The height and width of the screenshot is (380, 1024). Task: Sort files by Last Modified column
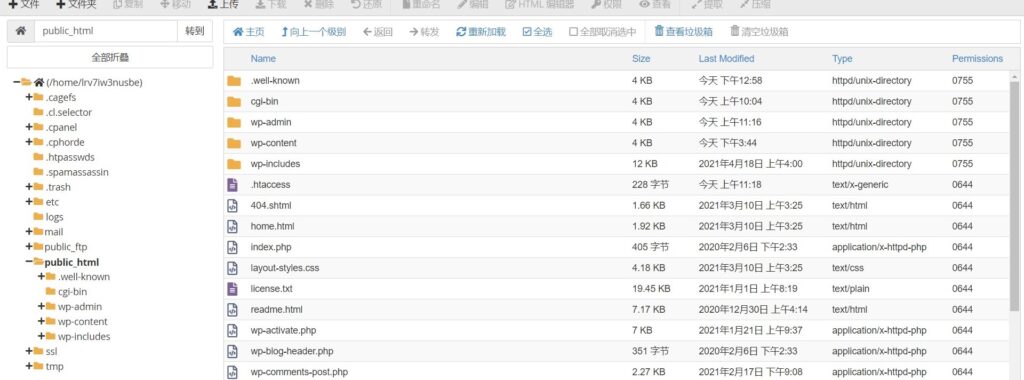point(726,58)
